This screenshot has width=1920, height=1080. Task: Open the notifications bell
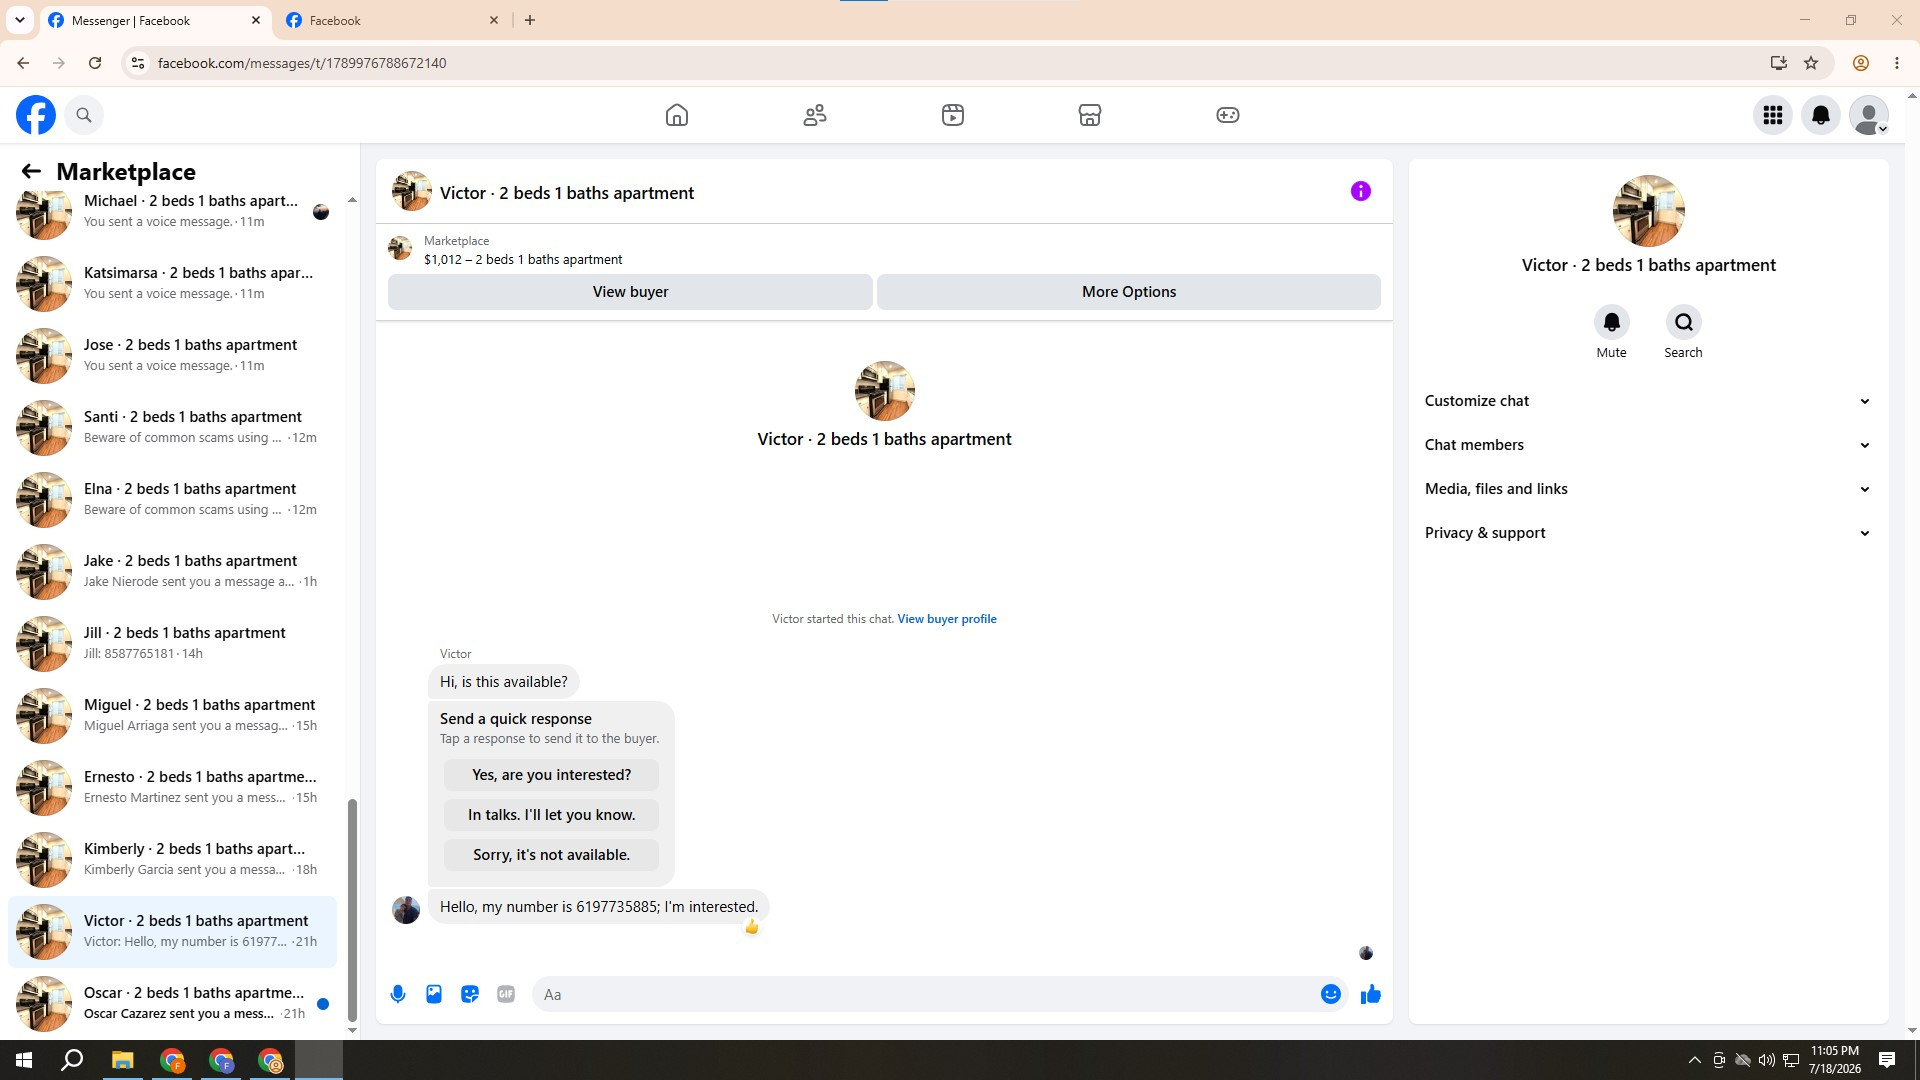pyautogui.click(x=1821, y=115)
